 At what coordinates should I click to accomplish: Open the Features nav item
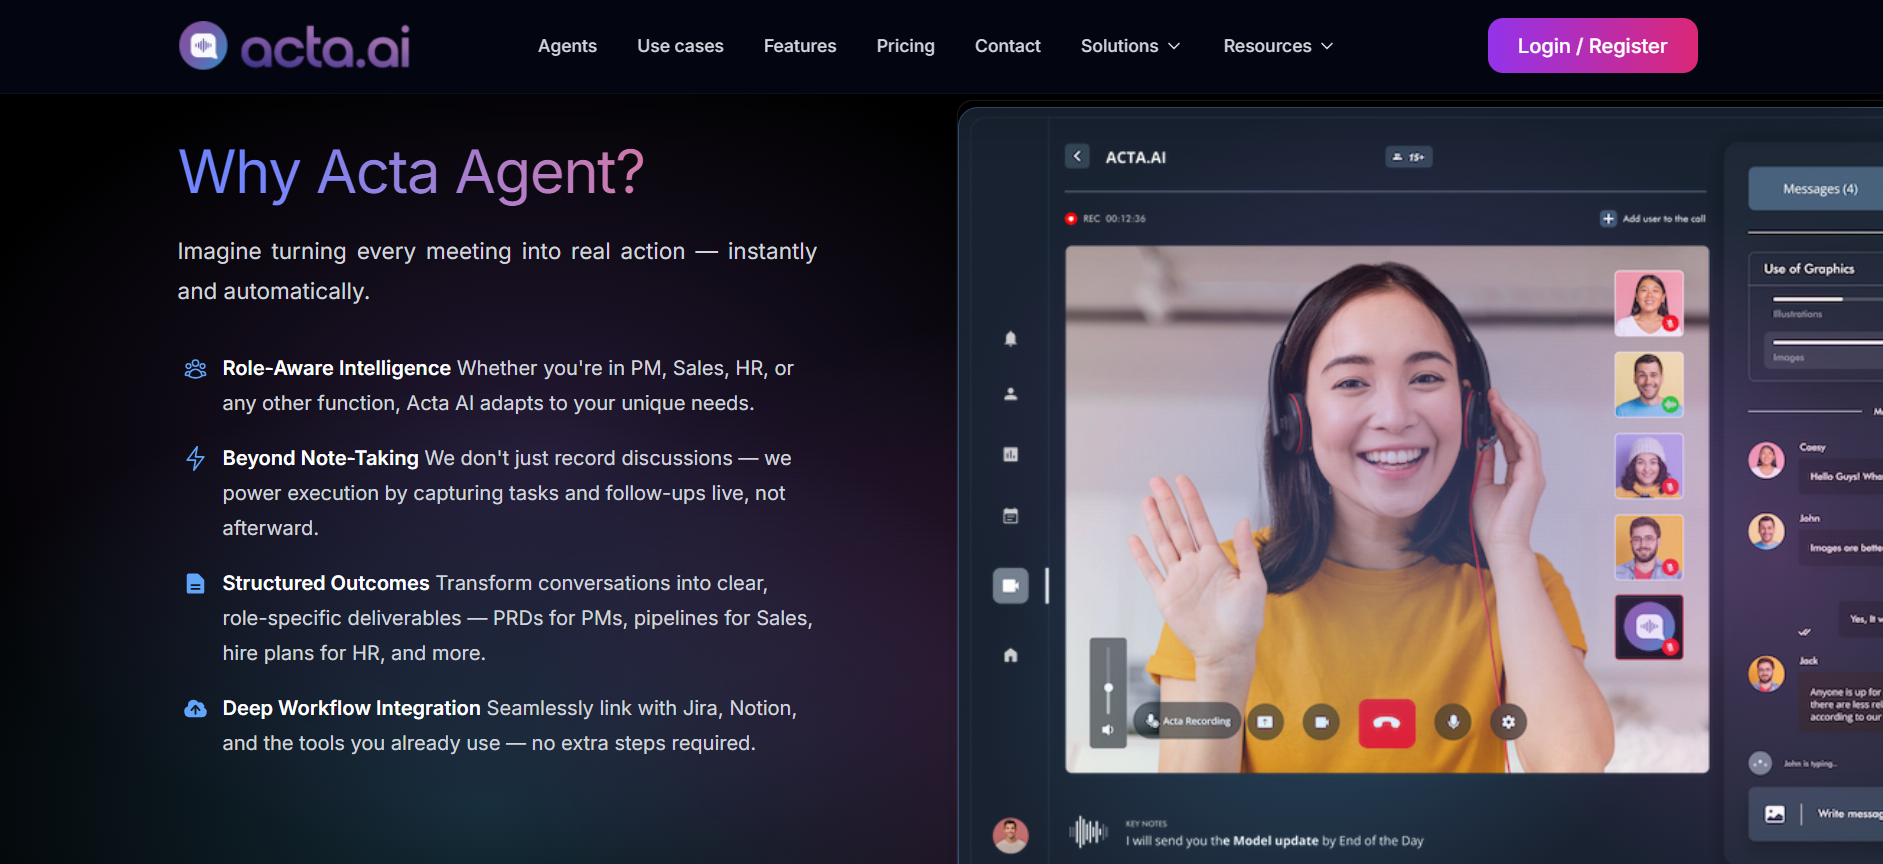[x=800, y=46]
